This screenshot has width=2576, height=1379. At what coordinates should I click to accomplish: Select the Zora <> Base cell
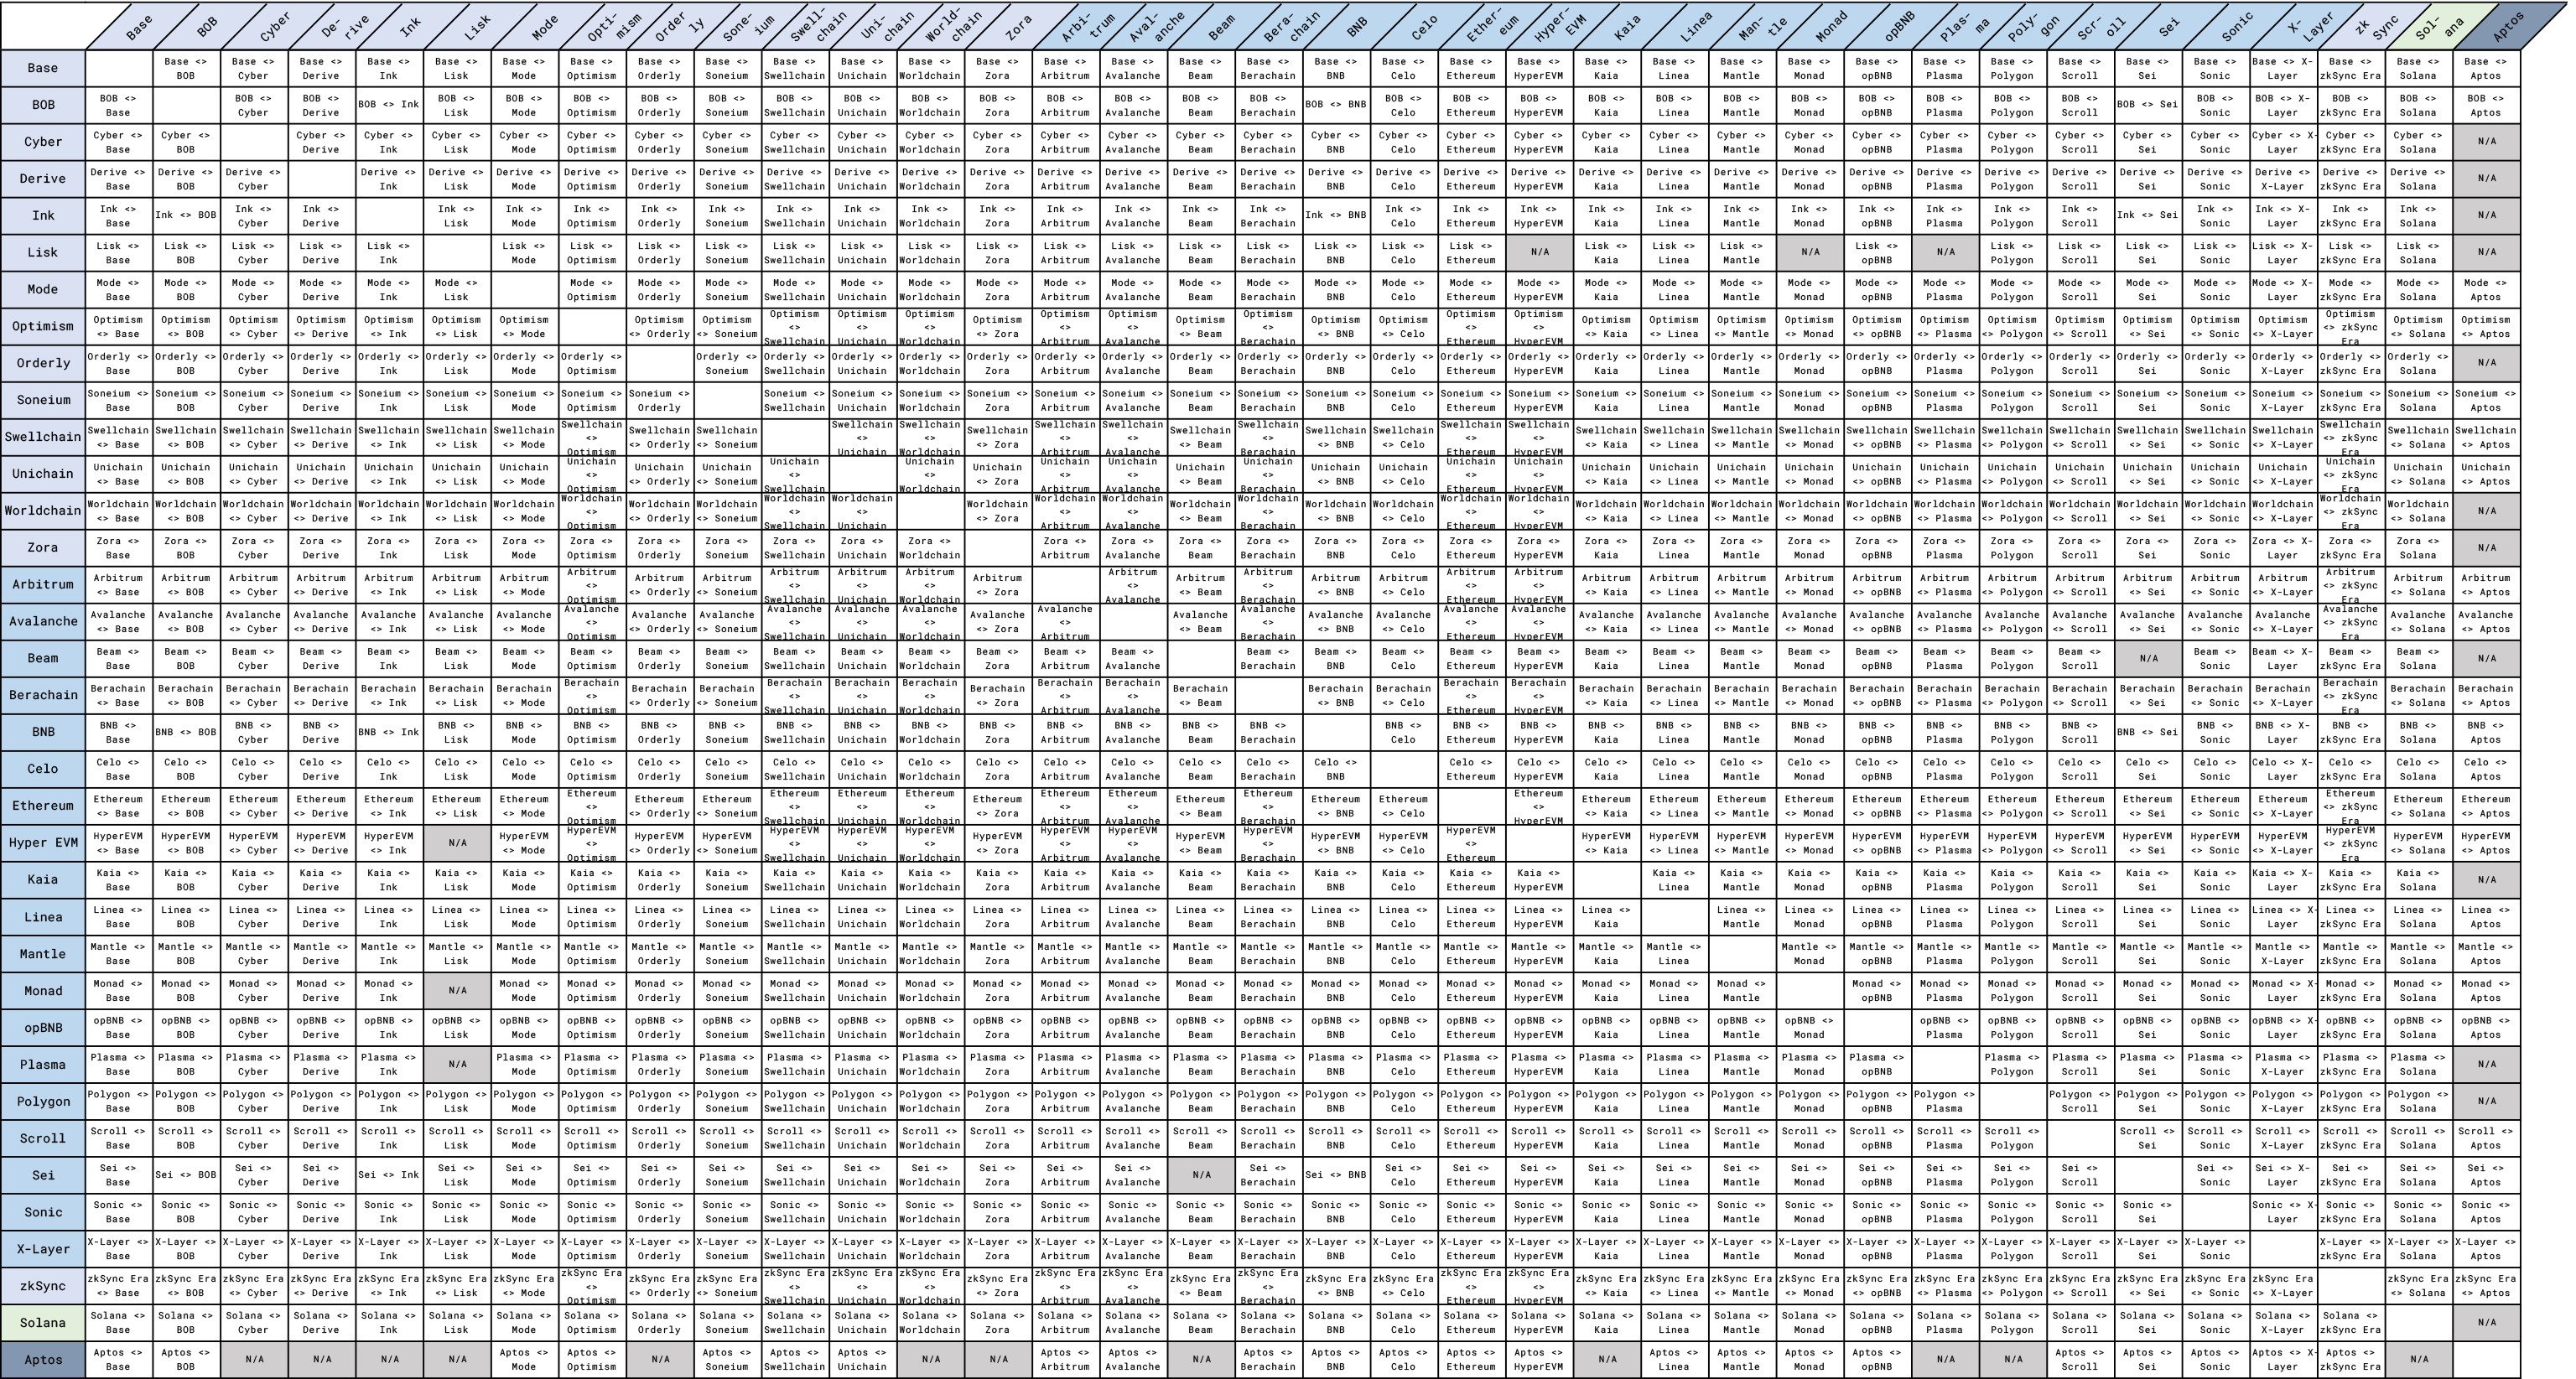point(118,547)
